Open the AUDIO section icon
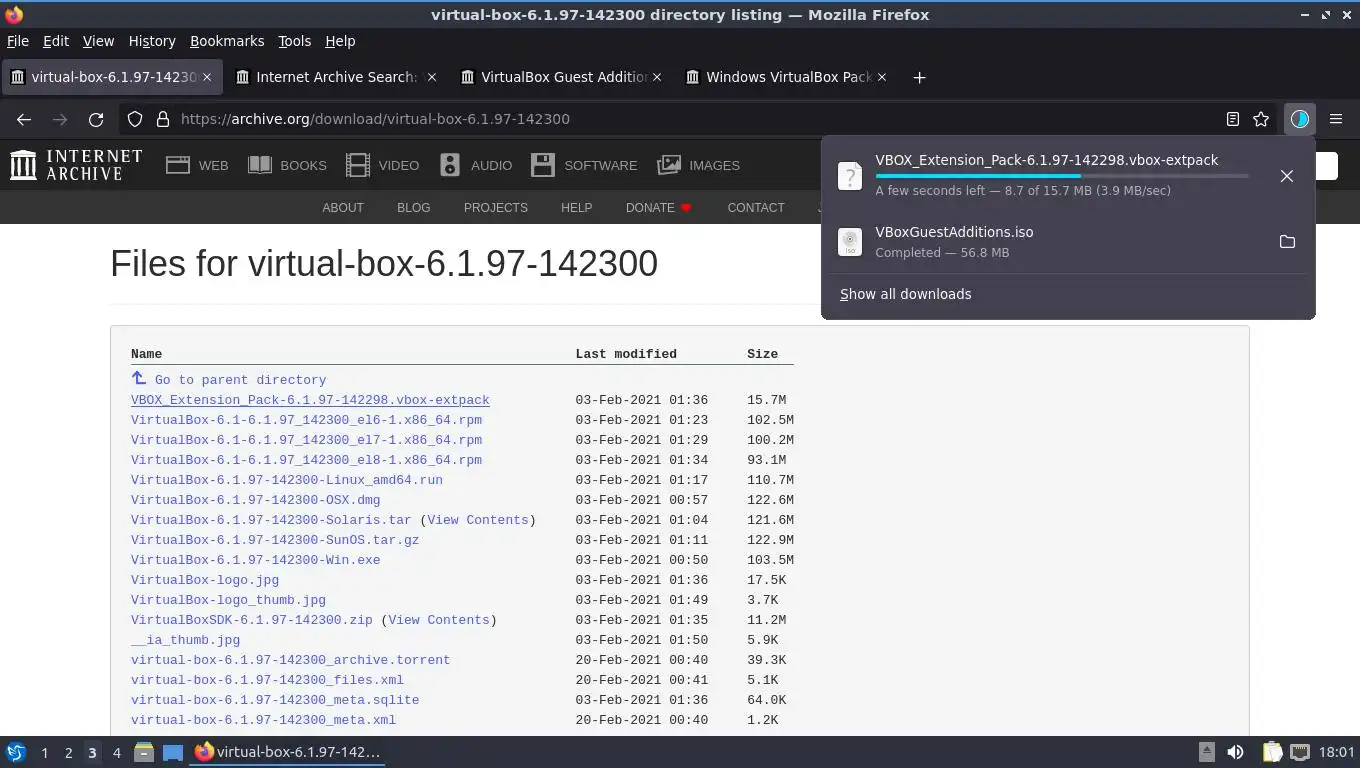The image size is (1360, 768). [450, 165]
